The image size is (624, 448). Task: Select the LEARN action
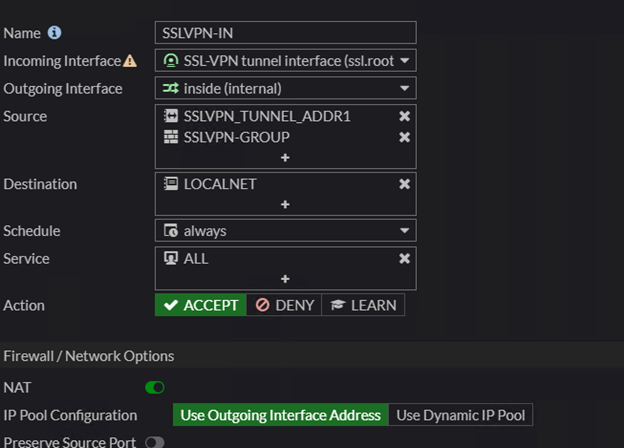(364, 305)
